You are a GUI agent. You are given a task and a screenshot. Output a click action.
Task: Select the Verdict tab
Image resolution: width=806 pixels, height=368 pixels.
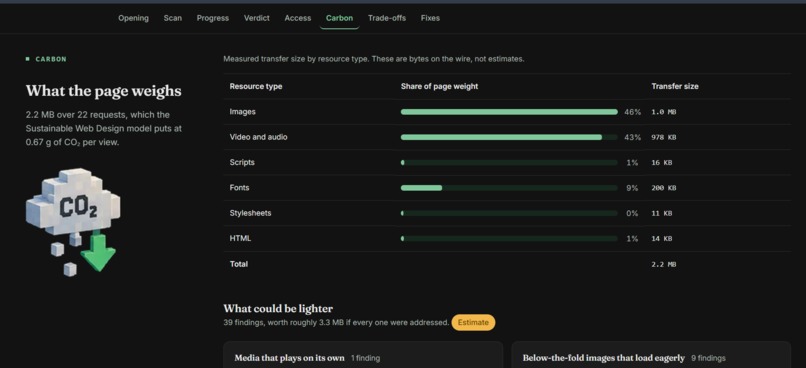pyautogui.click(x=257, y=18)
